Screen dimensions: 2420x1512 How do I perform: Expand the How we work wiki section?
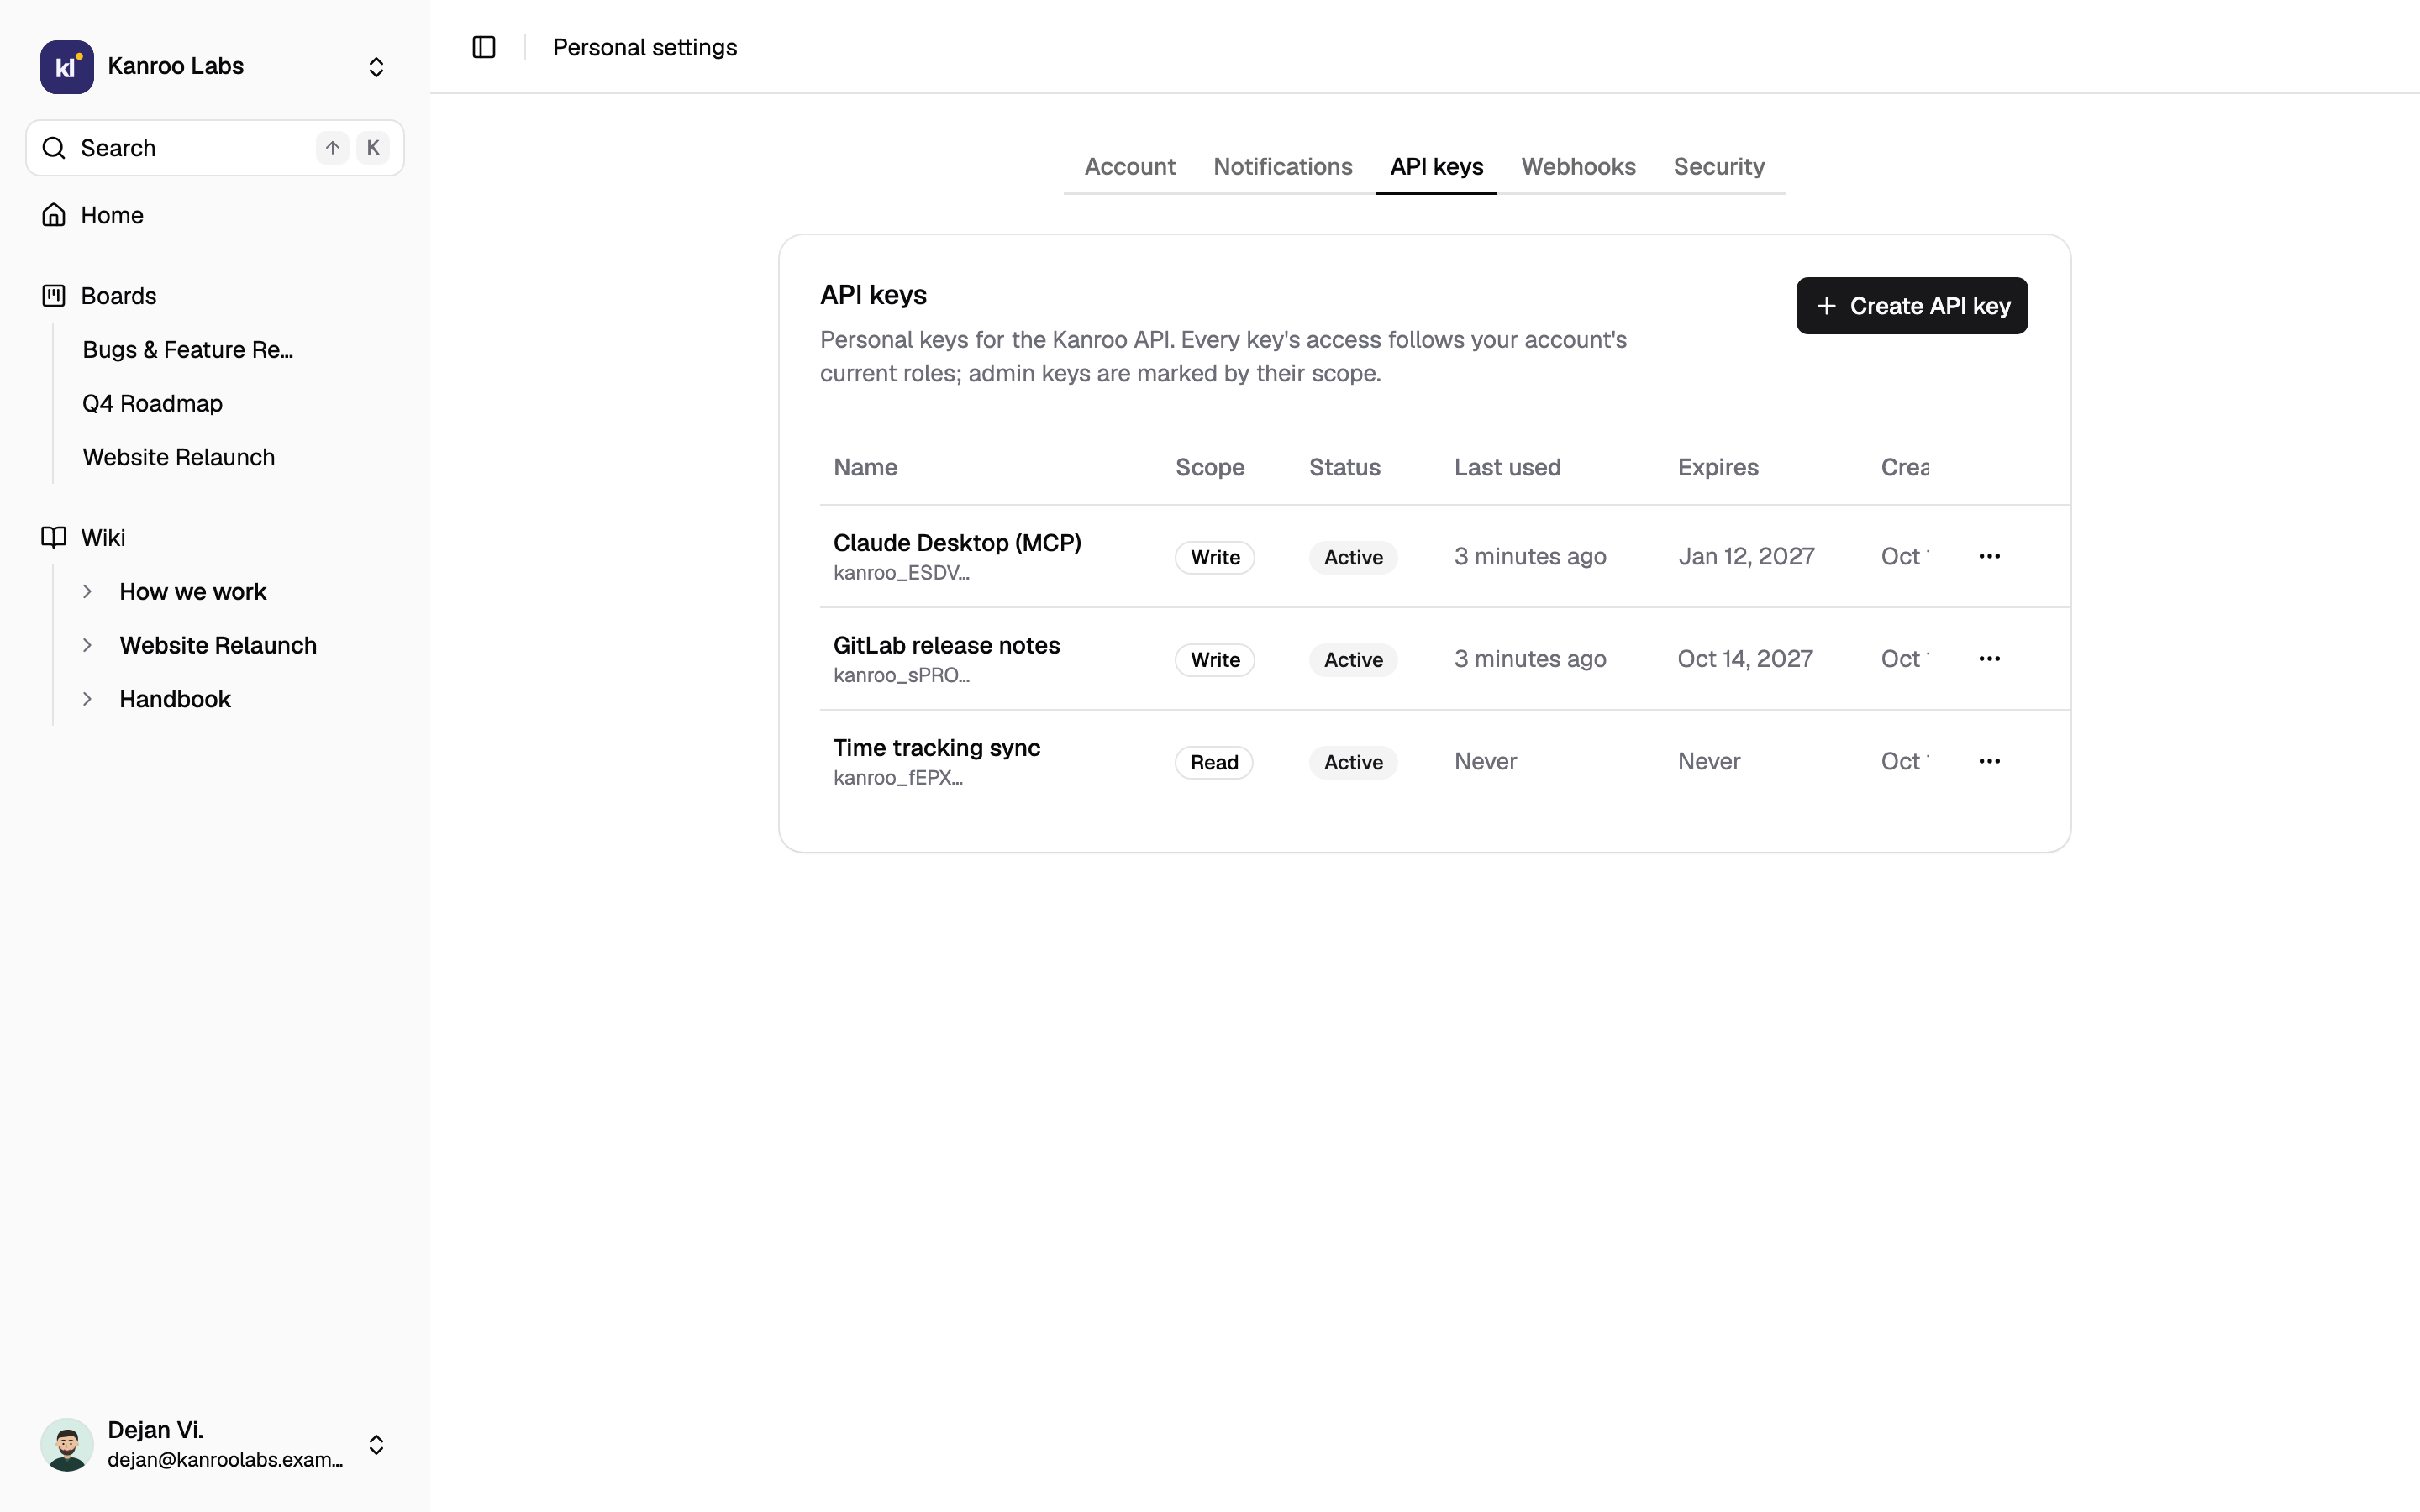tap(87, 592)
